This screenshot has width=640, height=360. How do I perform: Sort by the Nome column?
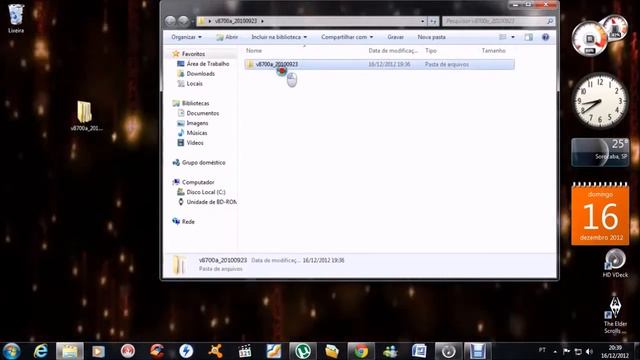(x=254, y=51)
